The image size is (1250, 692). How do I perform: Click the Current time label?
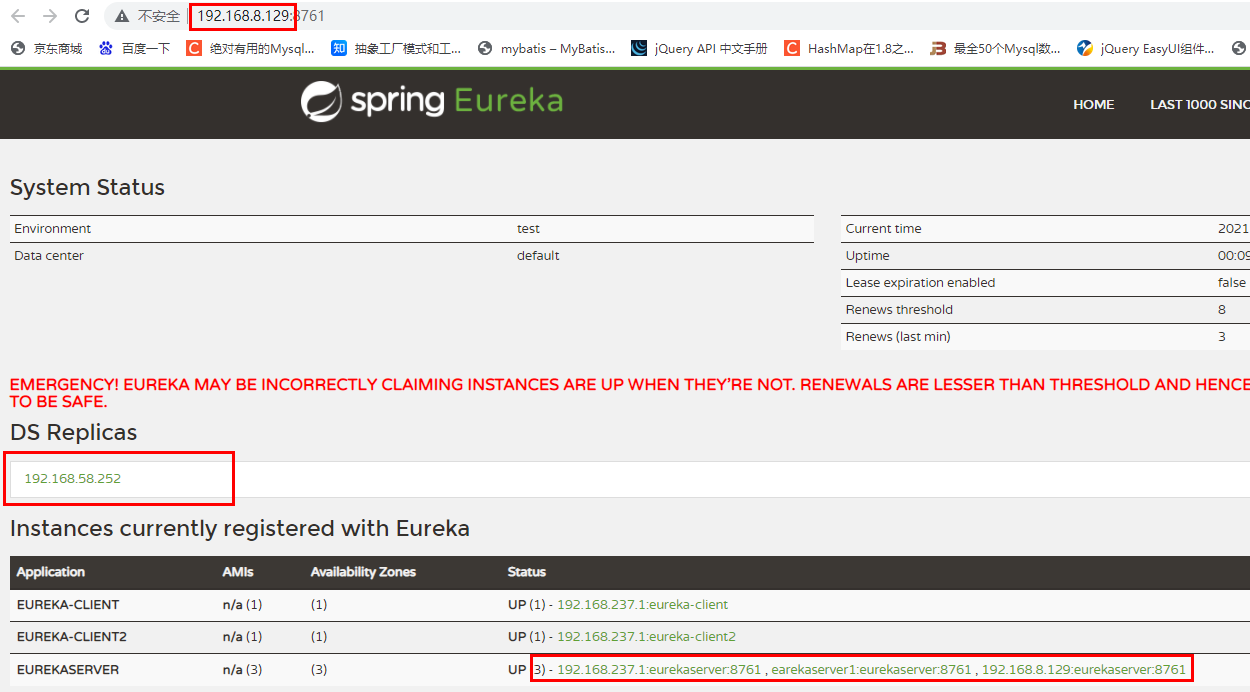tap(884, 228)
